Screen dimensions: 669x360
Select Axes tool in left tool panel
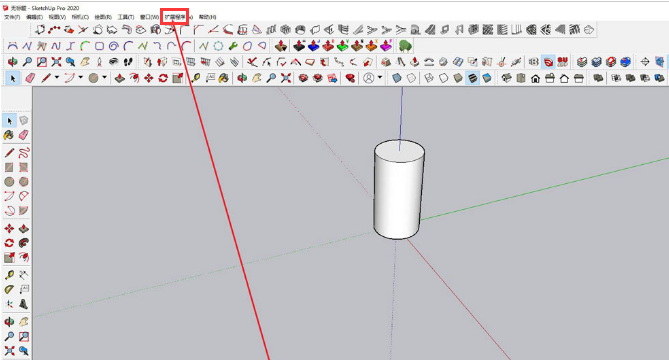[9, 304]
